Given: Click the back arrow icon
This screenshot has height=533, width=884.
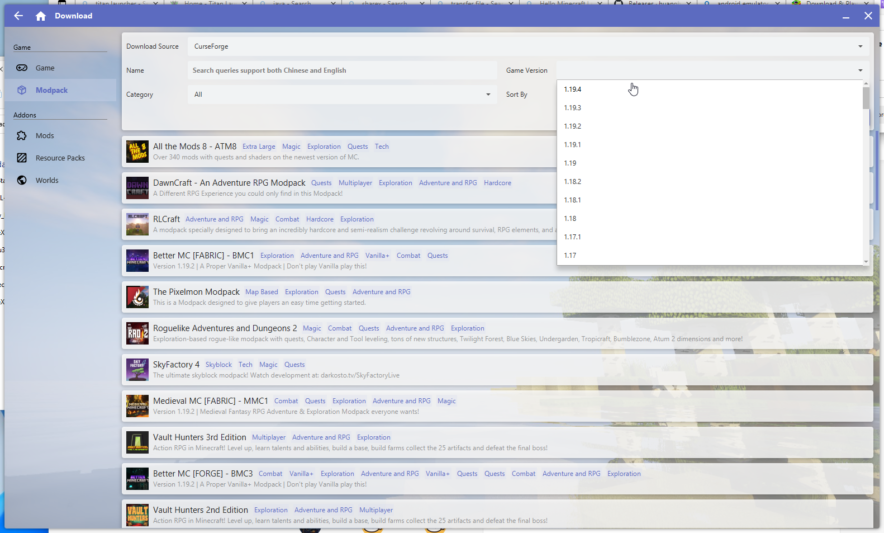Looking at the screenshot, I should click(18, 16).
